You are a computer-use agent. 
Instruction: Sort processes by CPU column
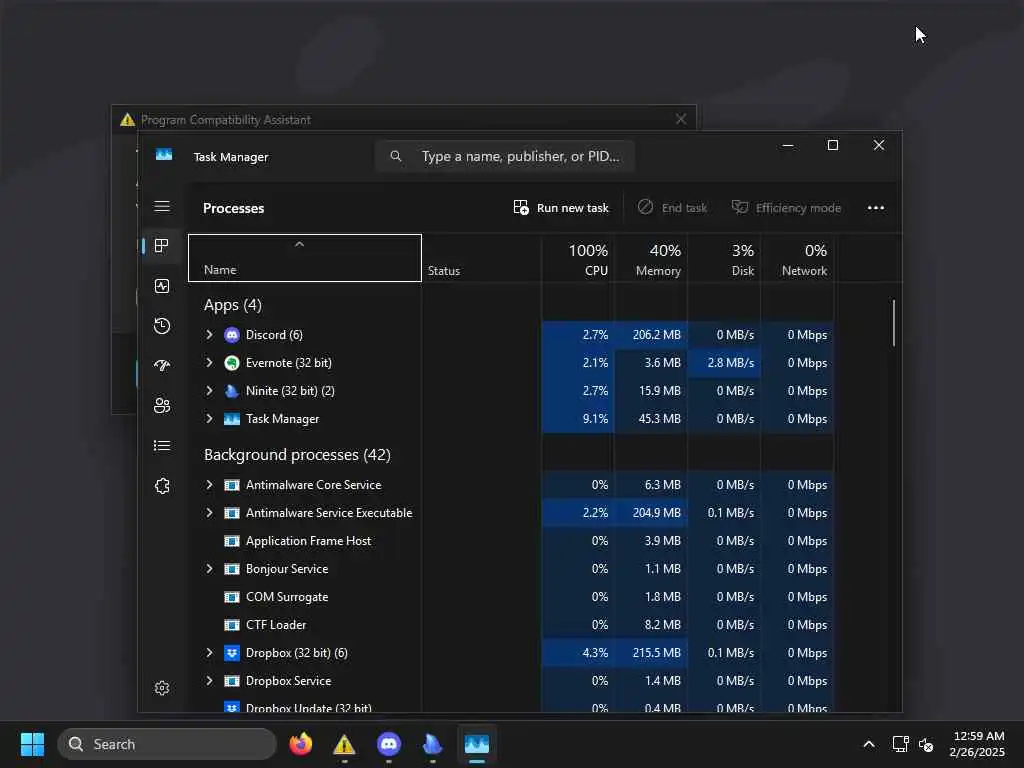577,258
